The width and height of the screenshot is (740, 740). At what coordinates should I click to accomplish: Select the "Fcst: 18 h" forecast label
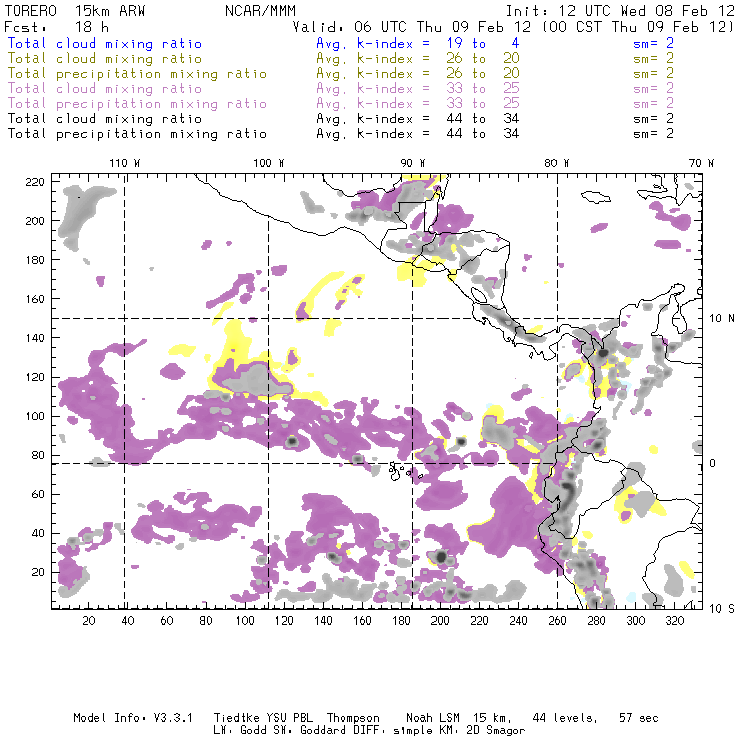pyautogui.click(x=56, y=27)
